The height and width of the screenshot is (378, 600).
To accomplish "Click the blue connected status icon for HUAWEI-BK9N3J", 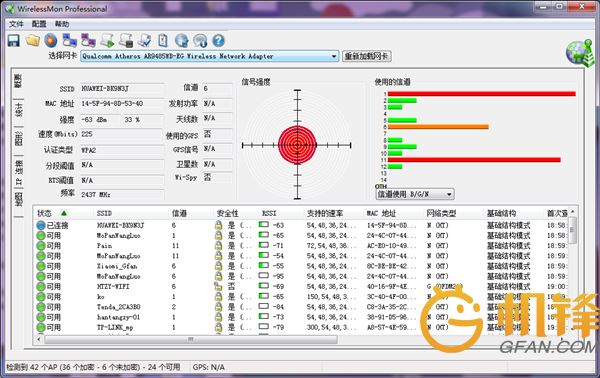I will click(41, 225).
